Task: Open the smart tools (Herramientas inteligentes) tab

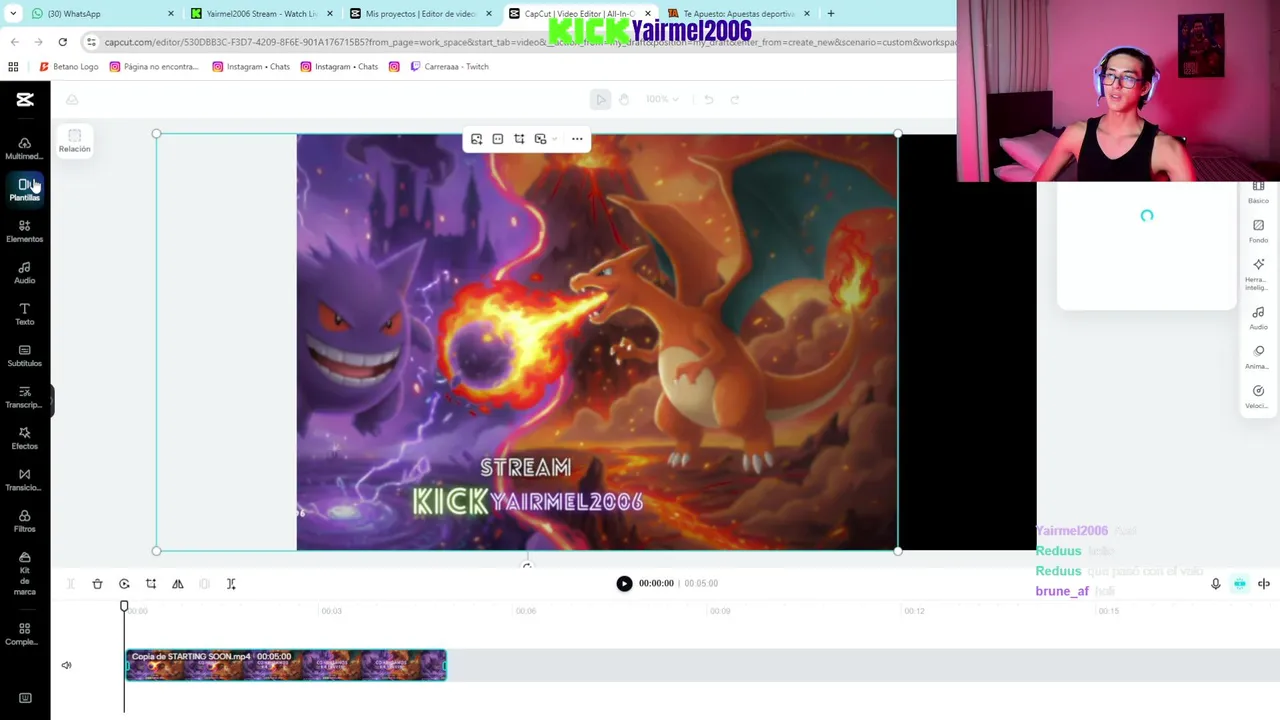Action: coord(1258,274)
